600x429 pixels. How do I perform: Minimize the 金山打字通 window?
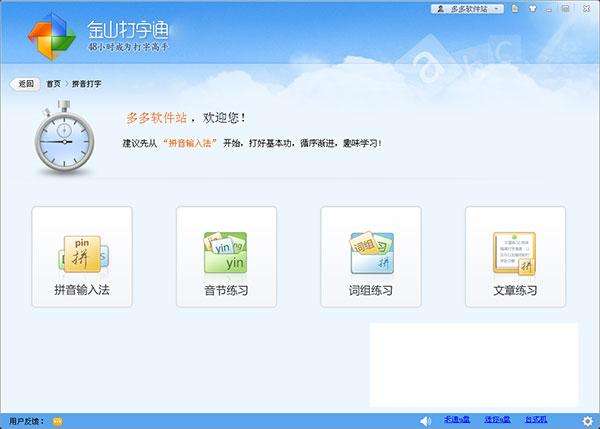point(549,9)
